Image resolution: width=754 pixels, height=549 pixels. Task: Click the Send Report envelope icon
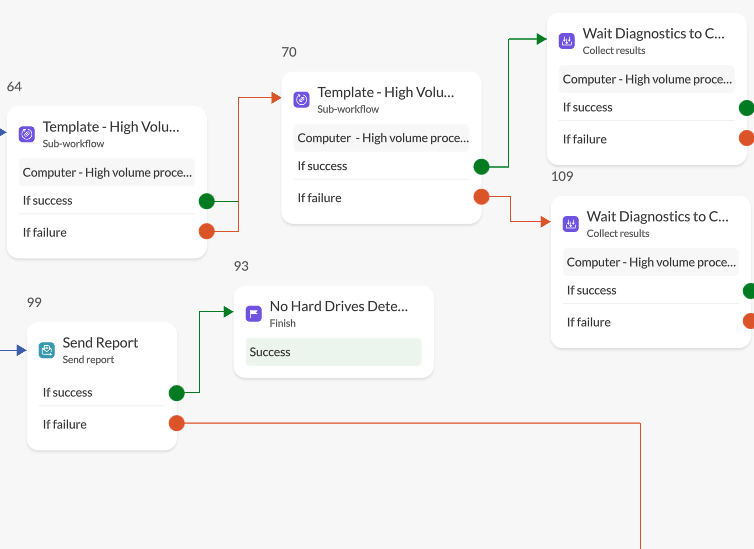click(x=47, y=350)
